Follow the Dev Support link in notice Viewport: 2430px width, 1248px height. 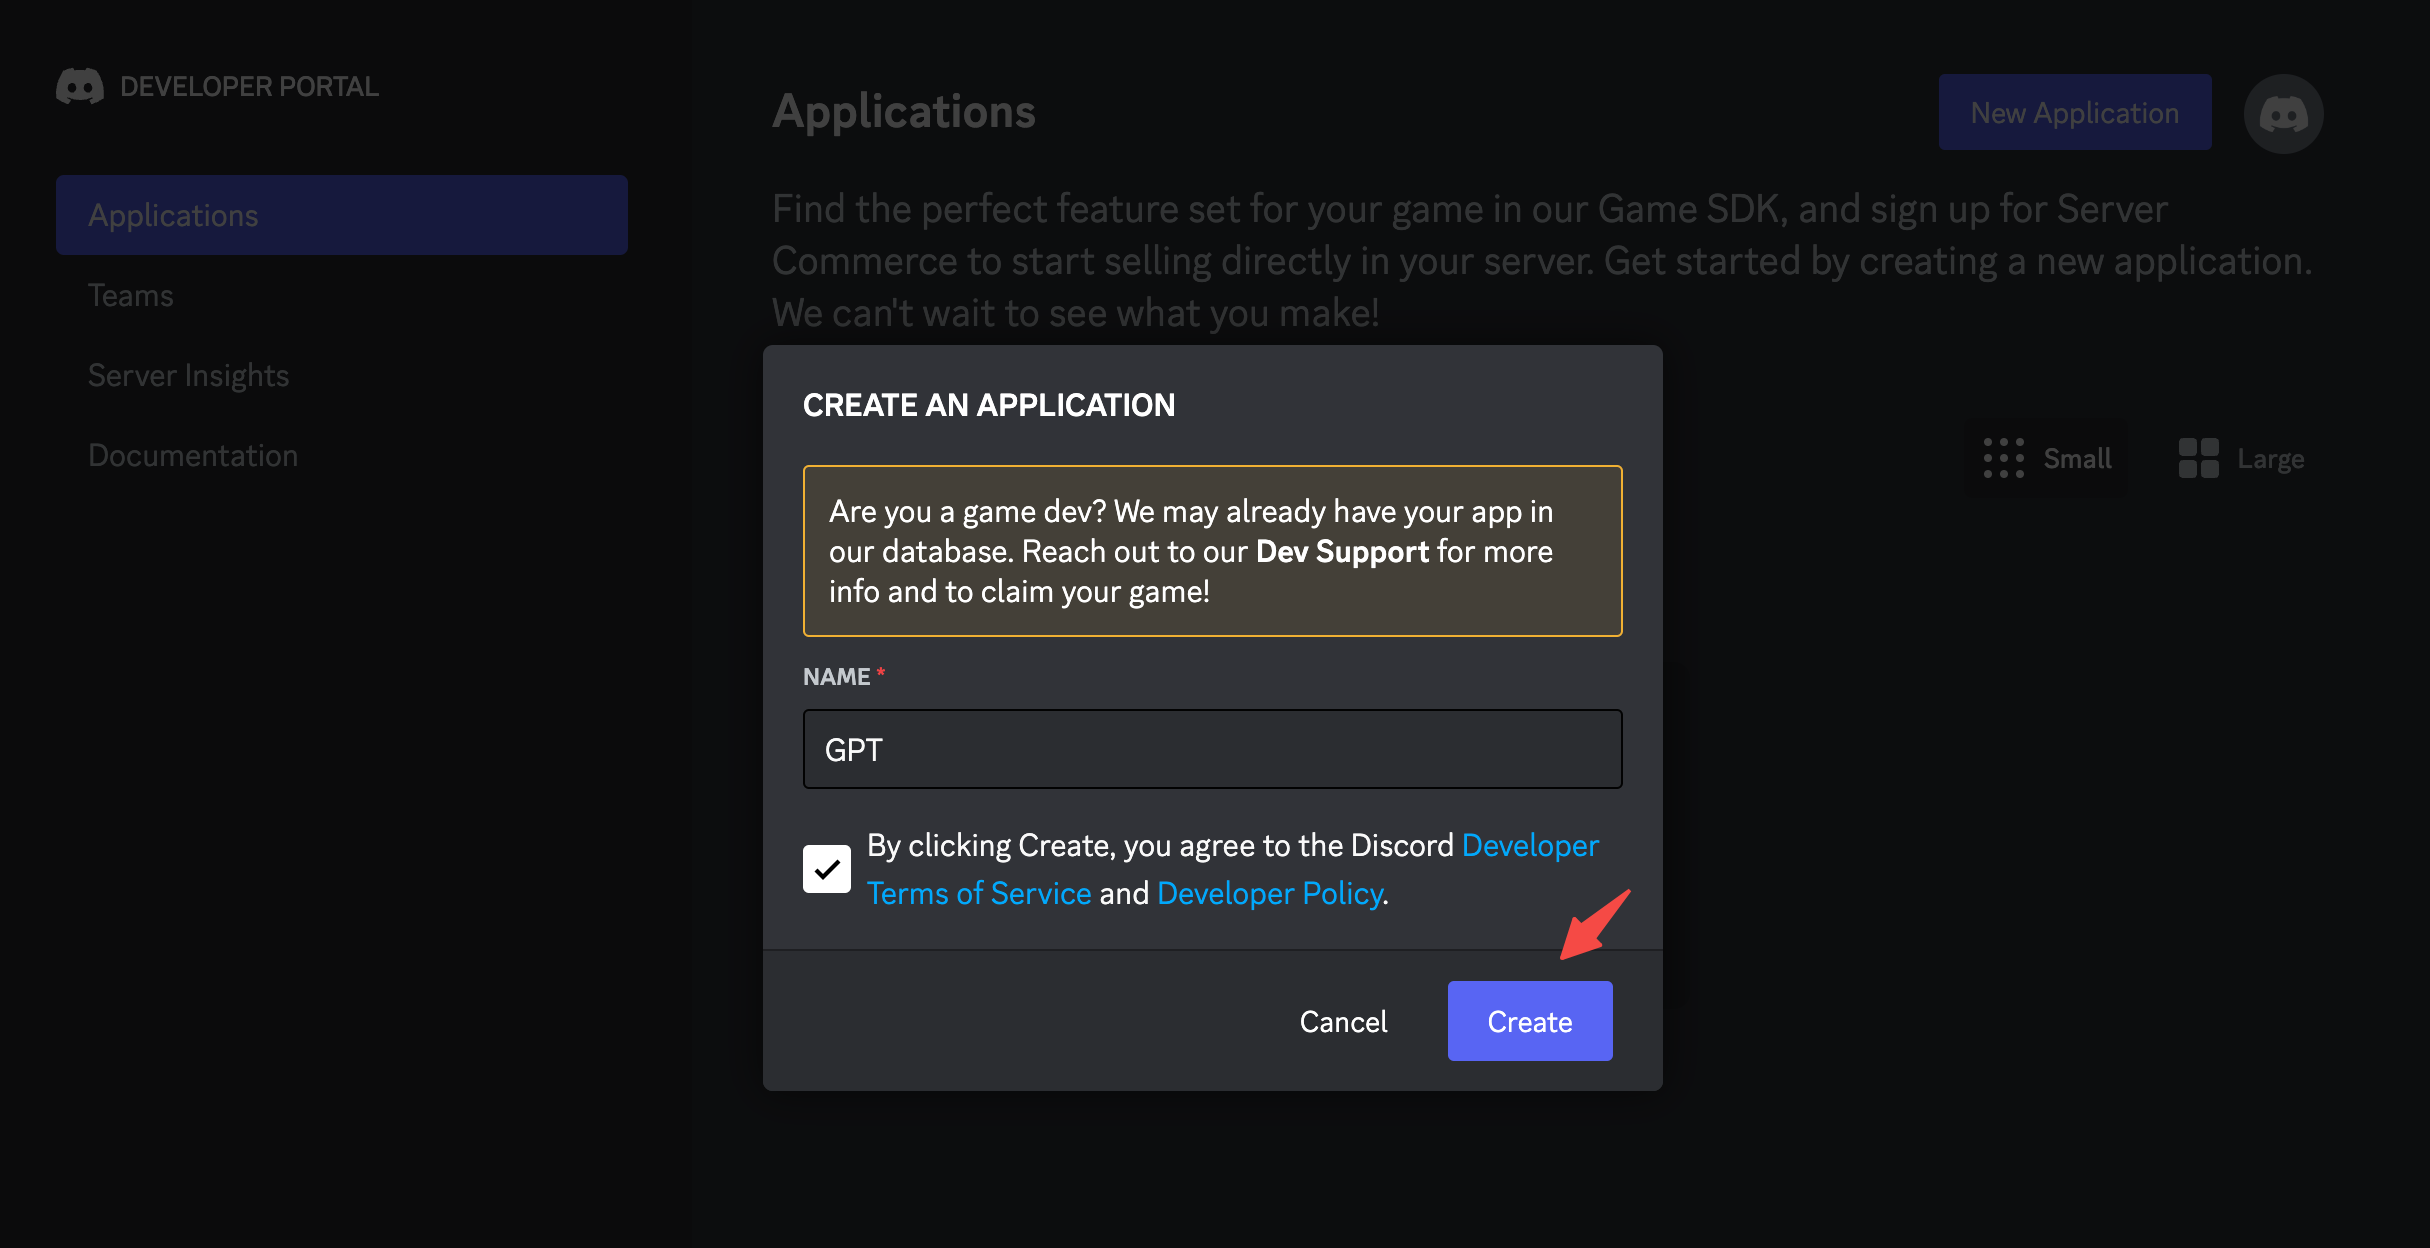[x=1342, y=551]
